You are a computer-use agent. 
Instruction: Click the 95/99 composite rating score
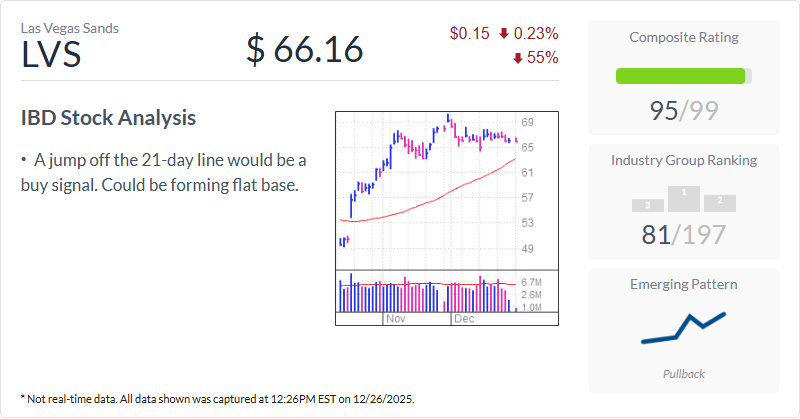coord(684,110)
